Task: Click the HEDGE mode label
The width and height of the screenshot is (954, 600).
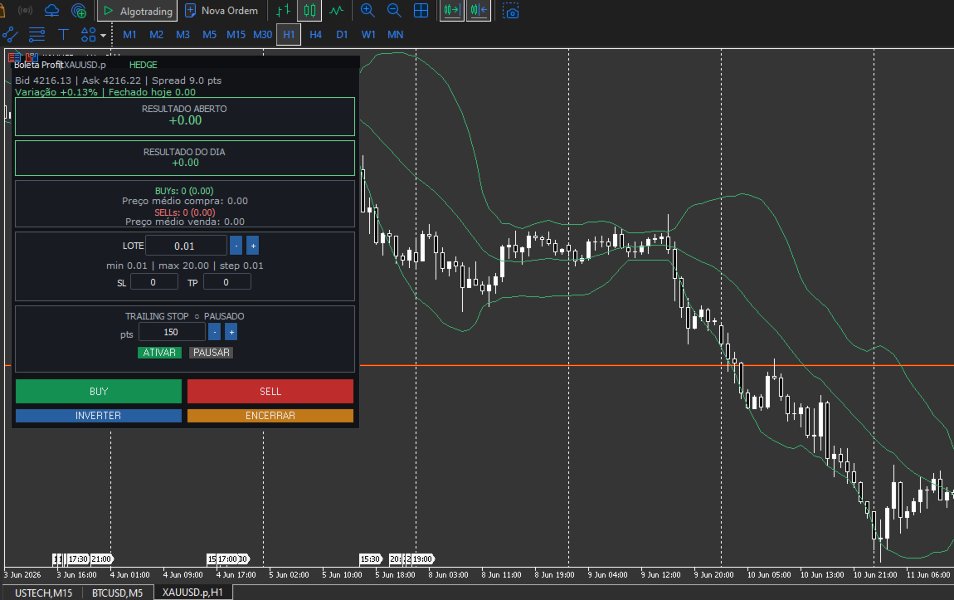Action: point(143,65)
